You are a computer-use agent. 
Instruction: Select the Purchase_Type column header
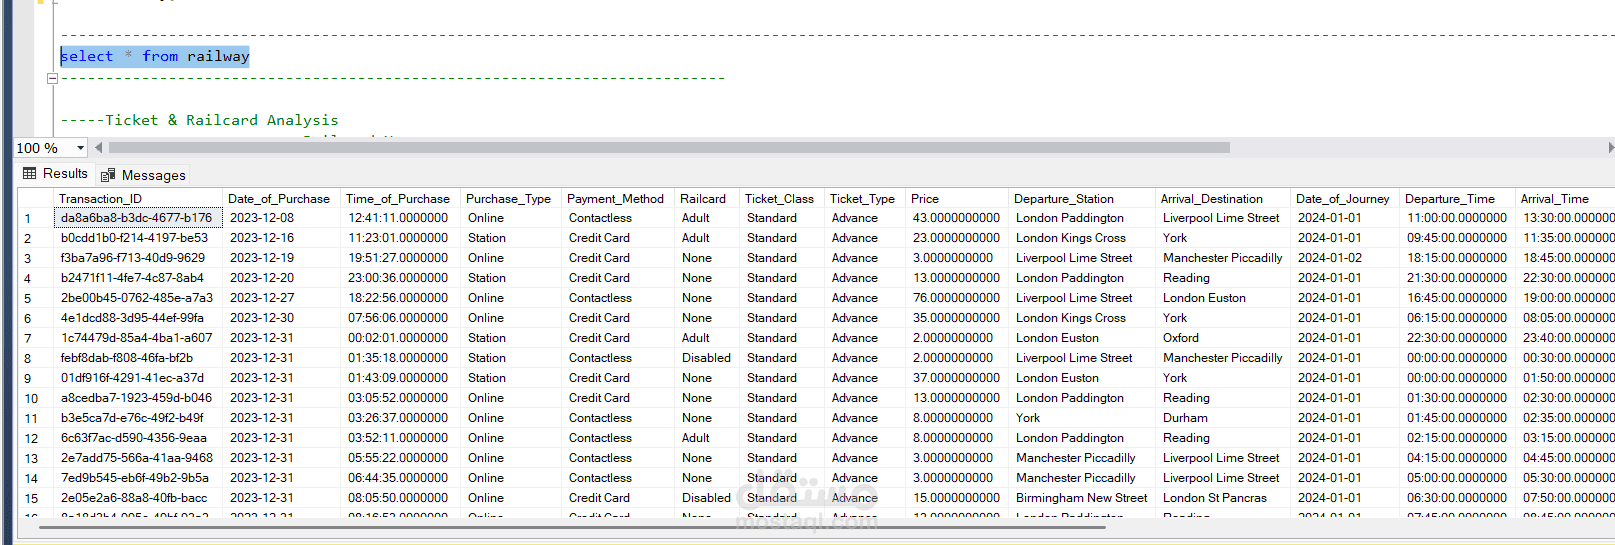510,199
